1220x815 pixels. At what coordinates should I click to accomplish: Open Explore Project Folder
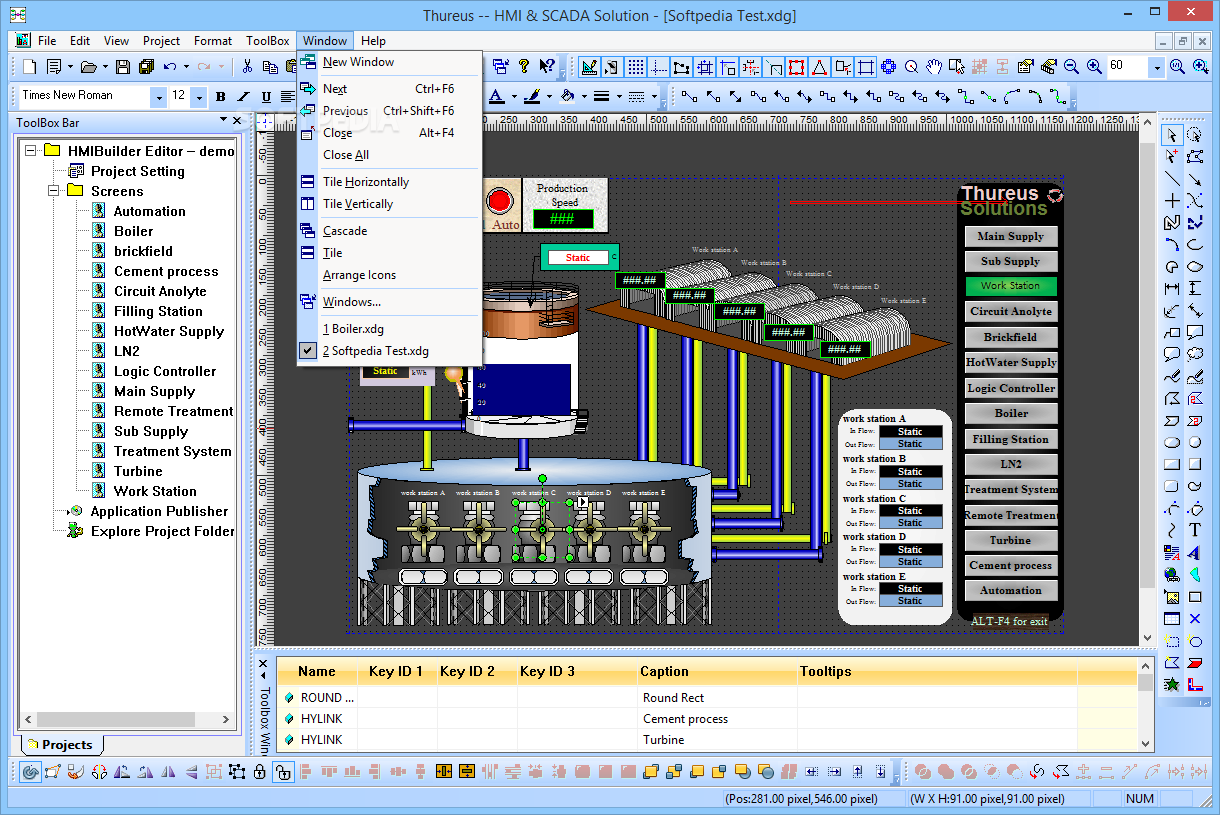click(163, 531)
